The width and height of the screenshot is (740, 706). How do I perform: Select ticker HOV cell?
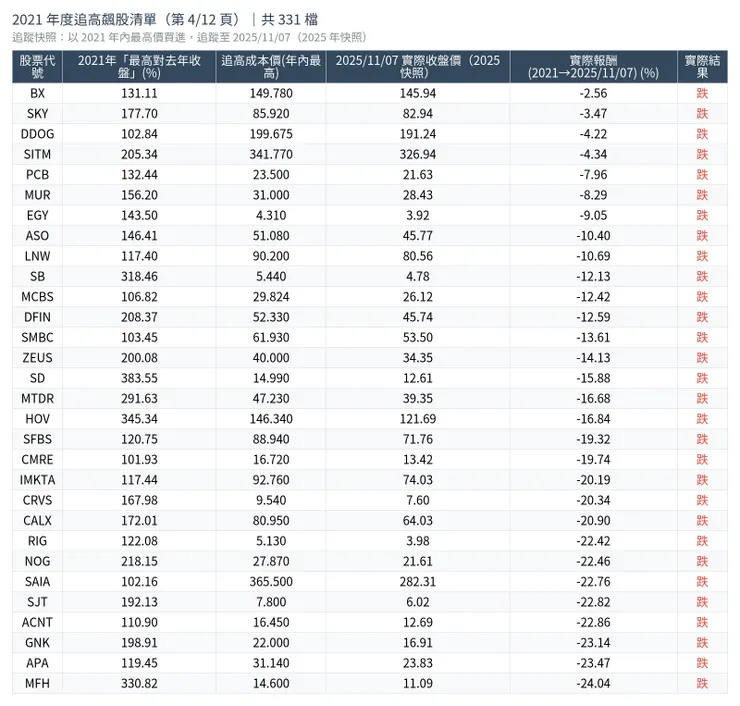coord(37,419)
